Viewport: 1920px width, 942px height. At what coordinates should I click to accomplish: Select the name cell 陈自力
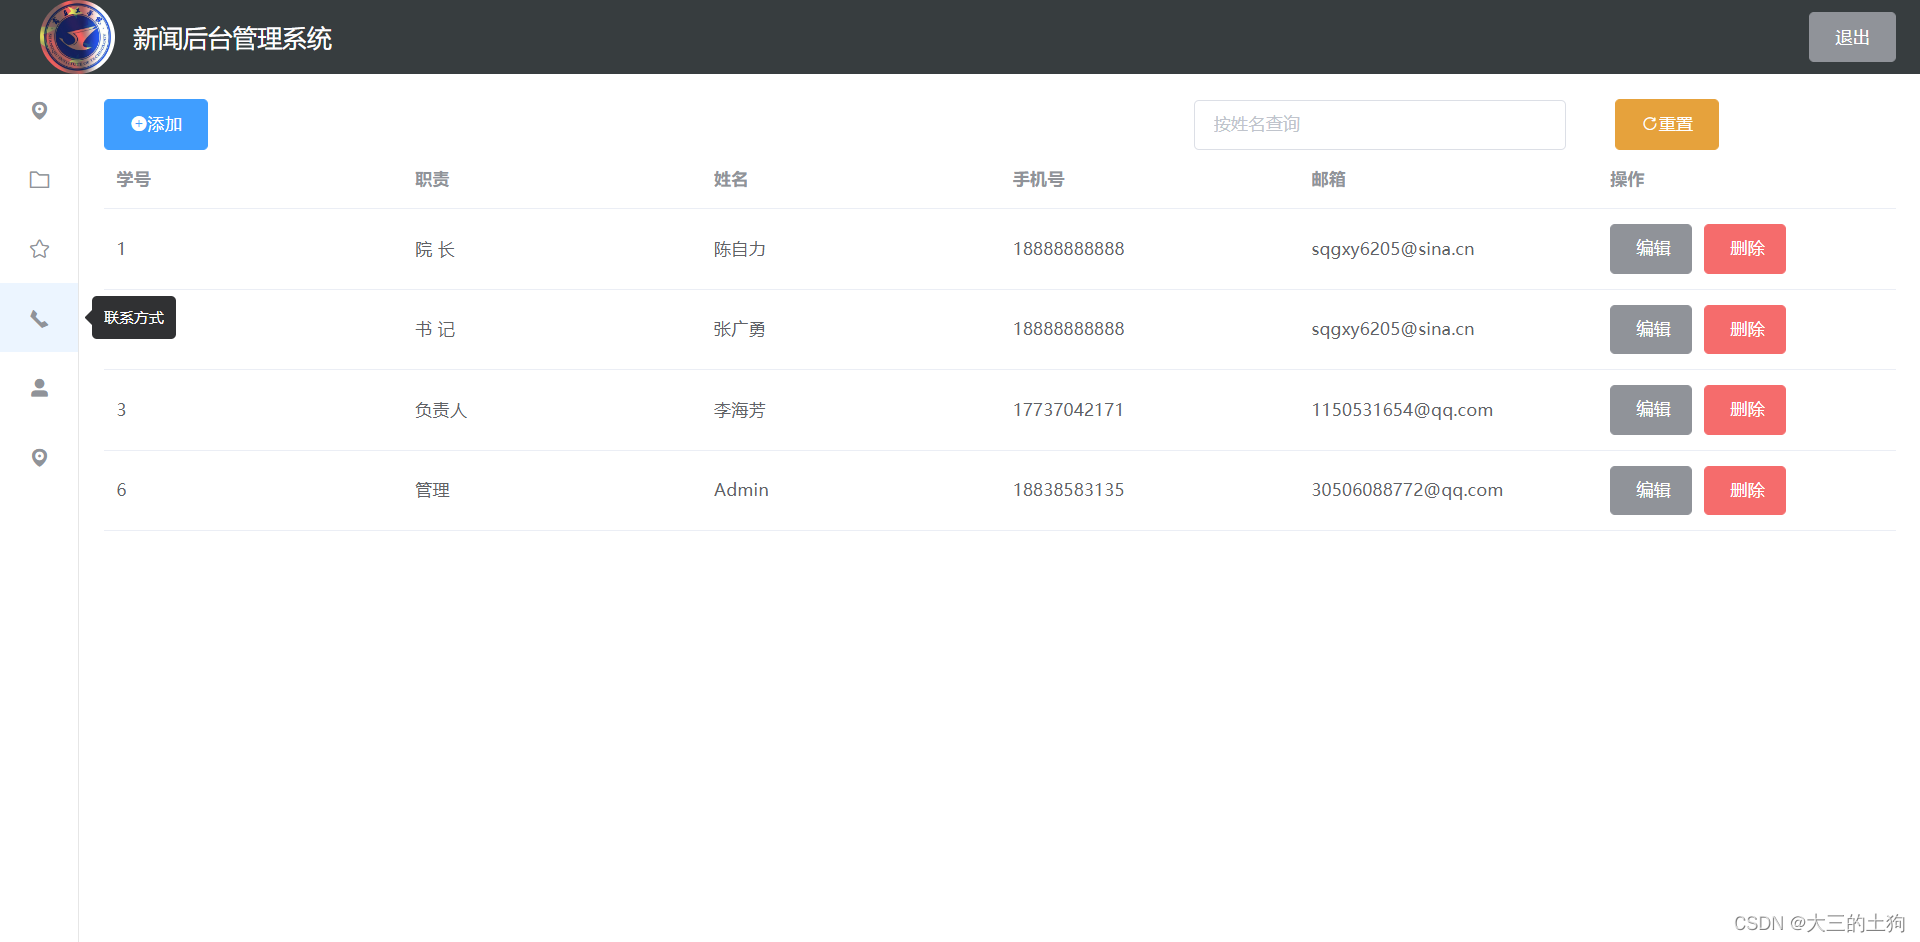(740, 249)
